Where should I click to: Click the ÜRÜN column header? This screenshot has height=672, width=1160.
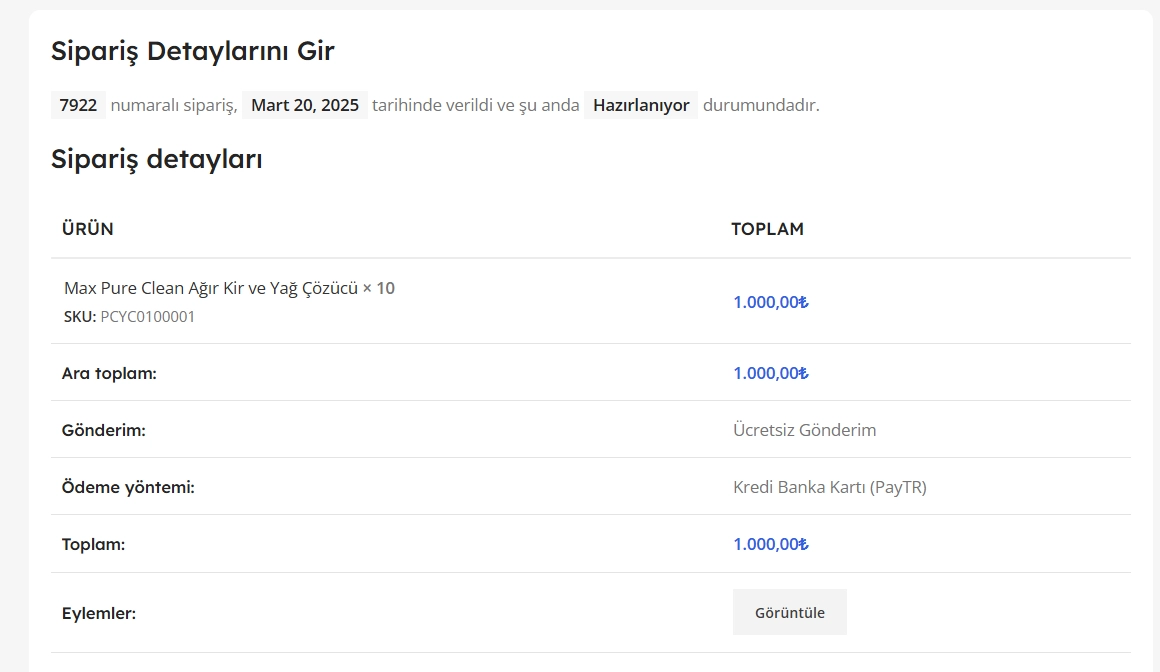87,229
